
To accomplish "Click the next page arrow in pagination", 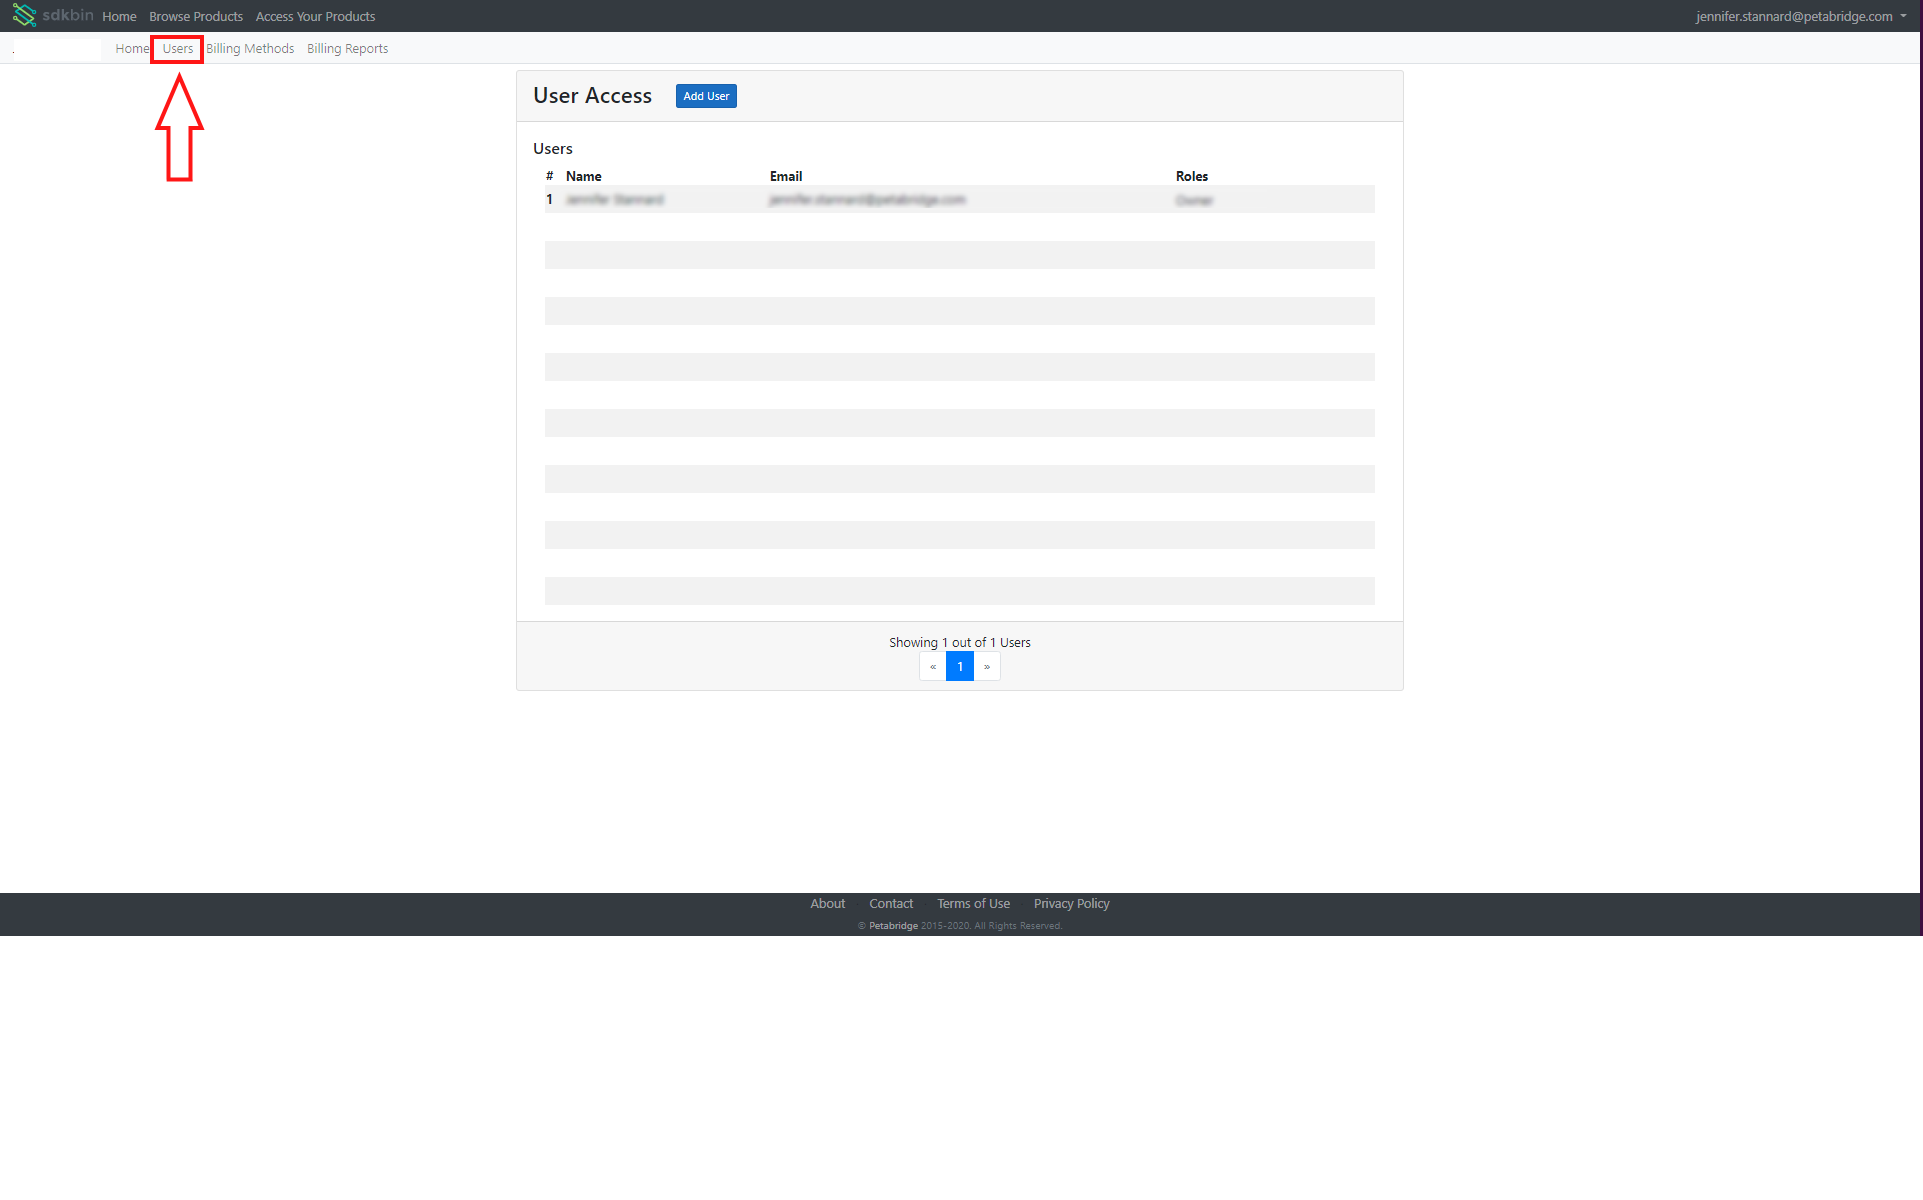I will tap(987, 666).
